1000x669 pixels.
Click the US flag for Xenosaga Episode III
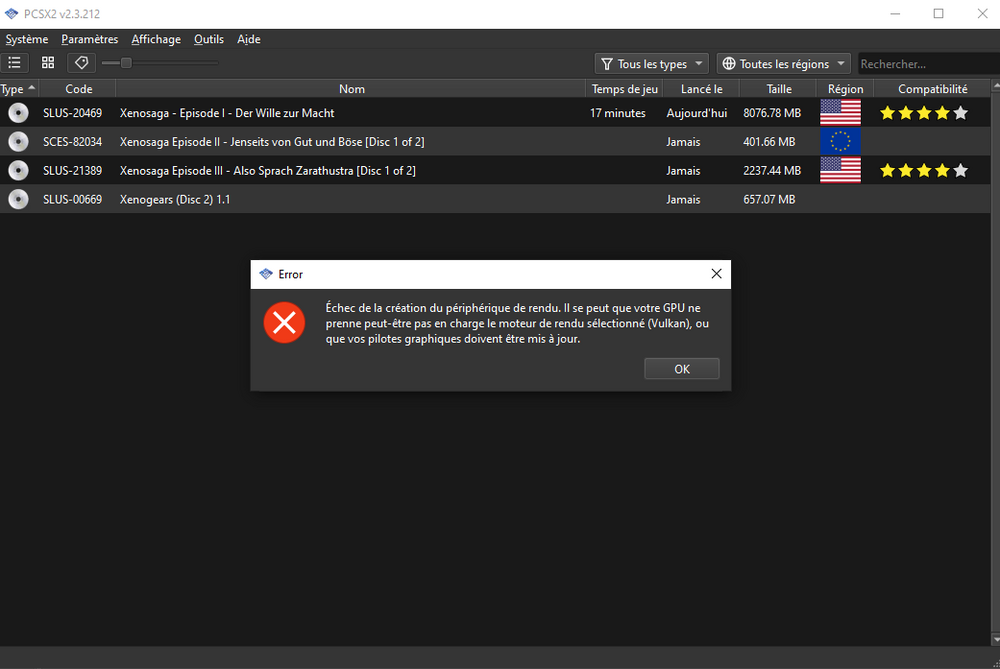[840, 171]
